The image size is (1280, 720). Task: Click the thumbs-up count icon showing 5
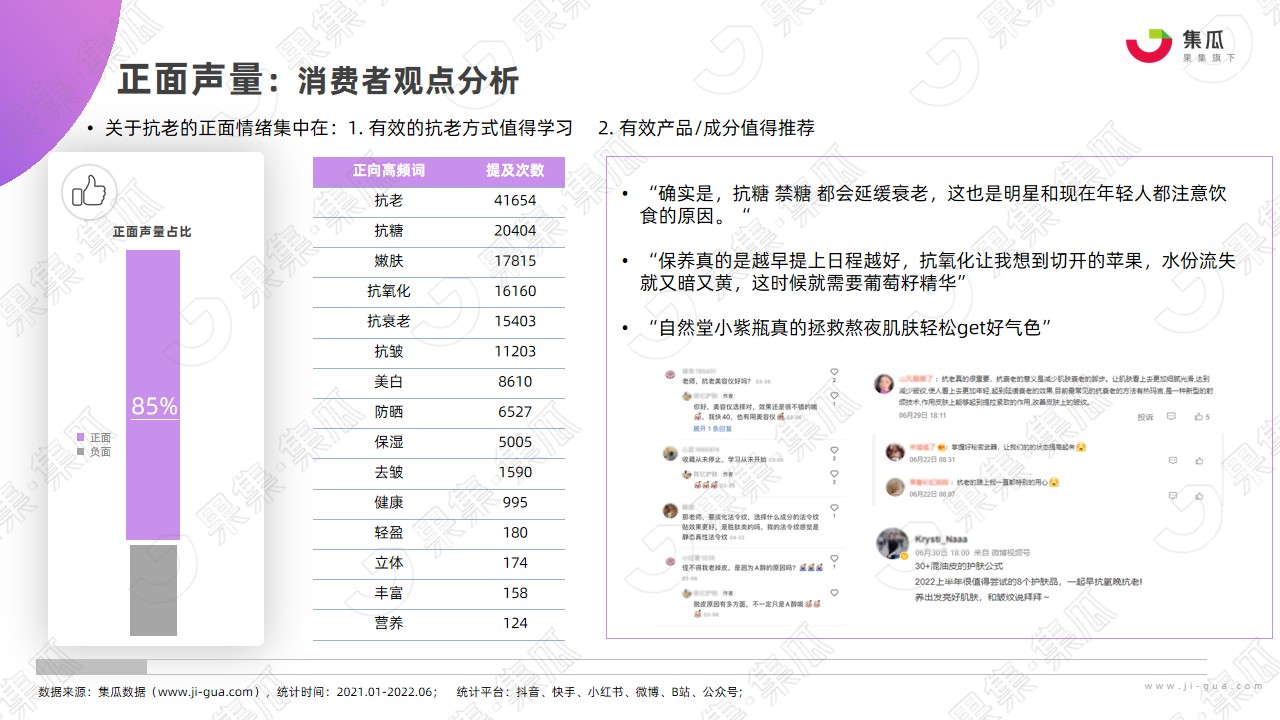(1201, 417)
